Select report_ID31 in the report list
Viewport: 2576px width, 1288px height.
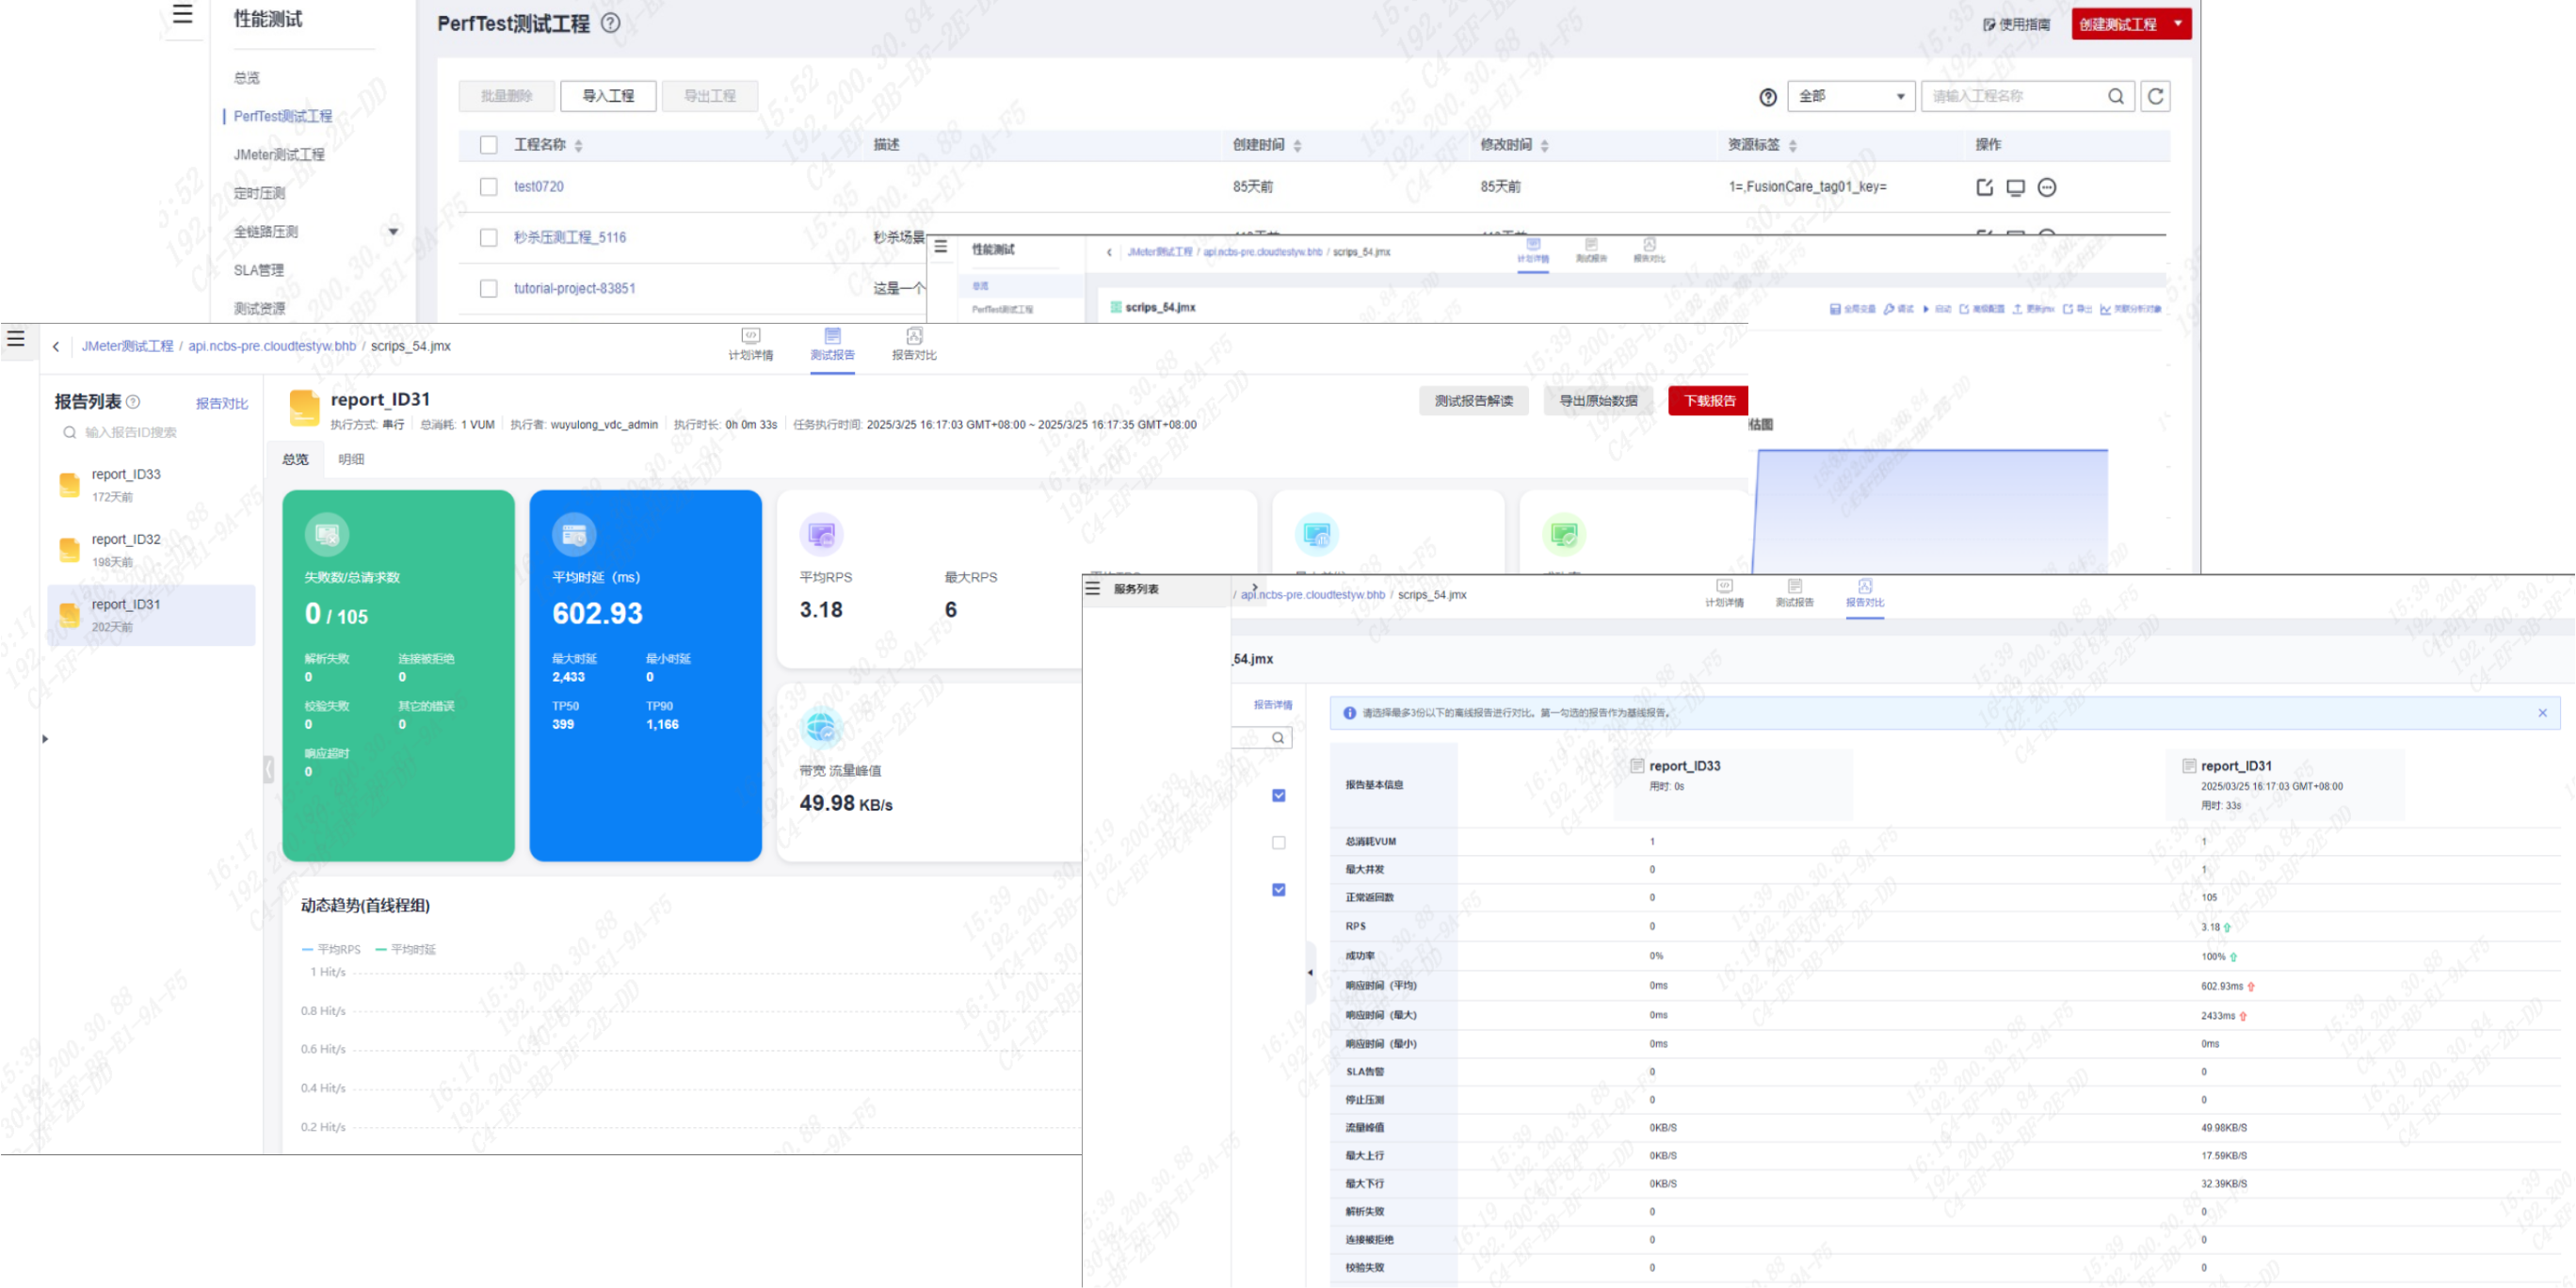152,616
